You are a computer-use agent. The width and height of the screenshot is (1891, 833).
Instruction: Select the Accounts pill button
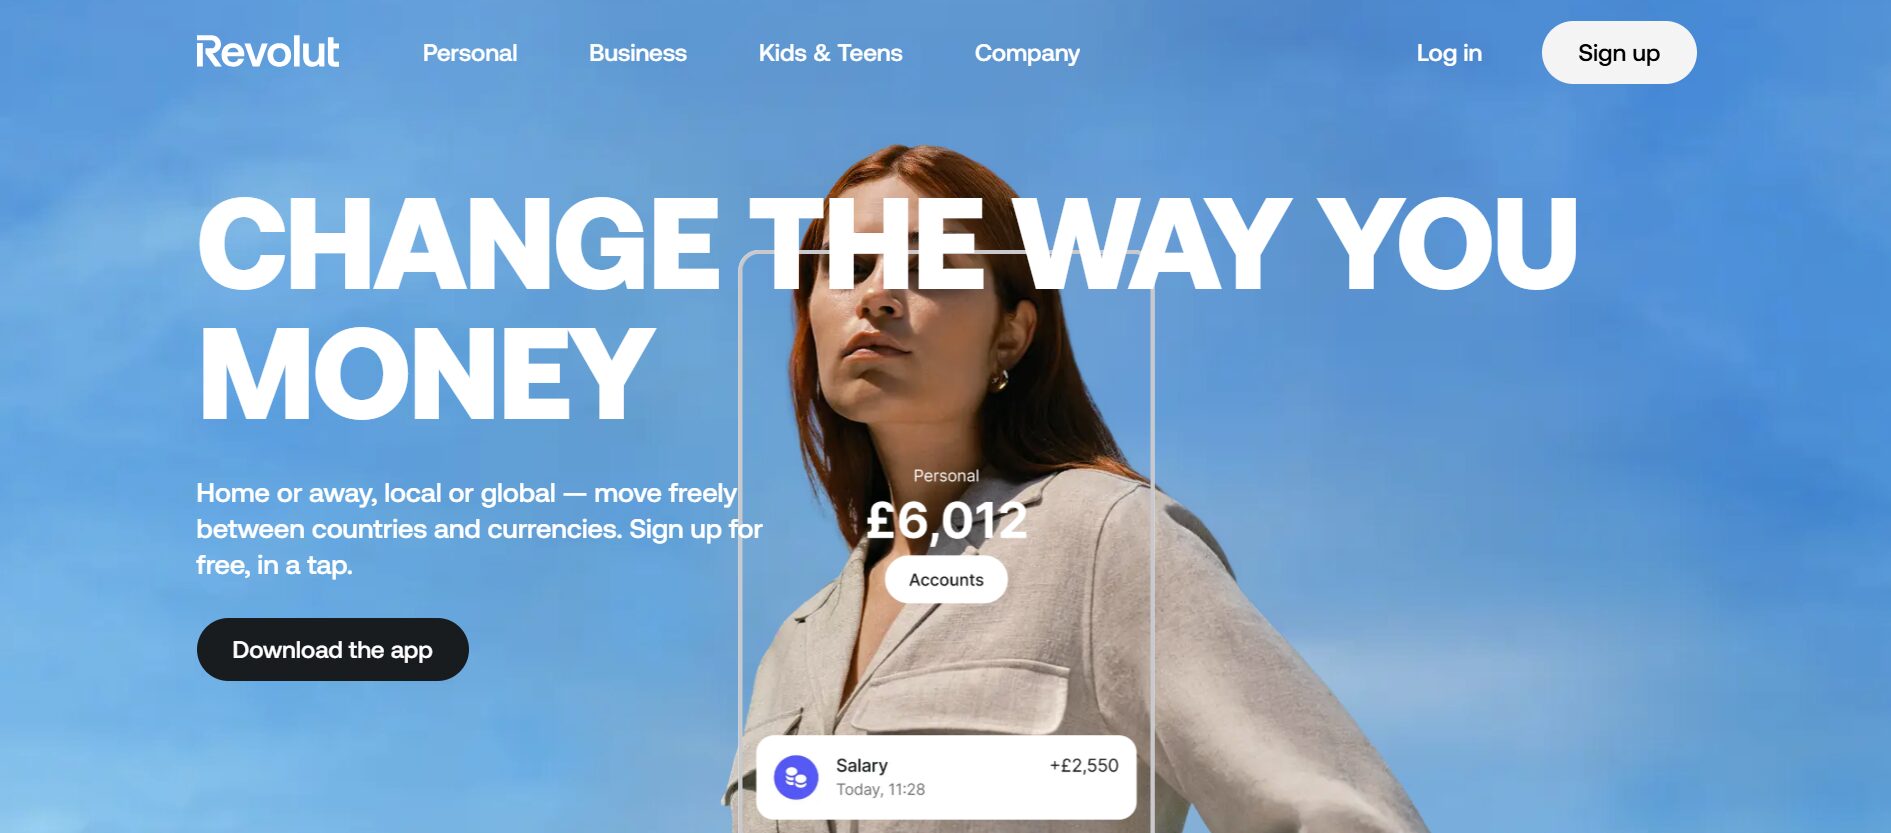[x=946, y=580]
